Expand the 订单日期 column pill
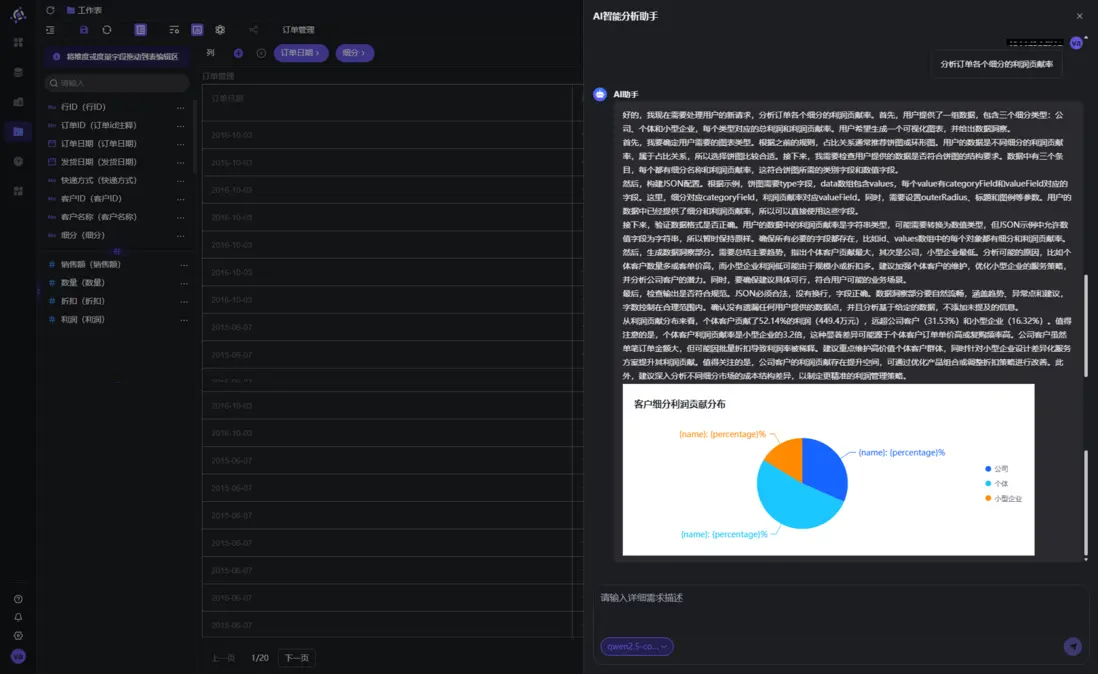 coord(300,53)
